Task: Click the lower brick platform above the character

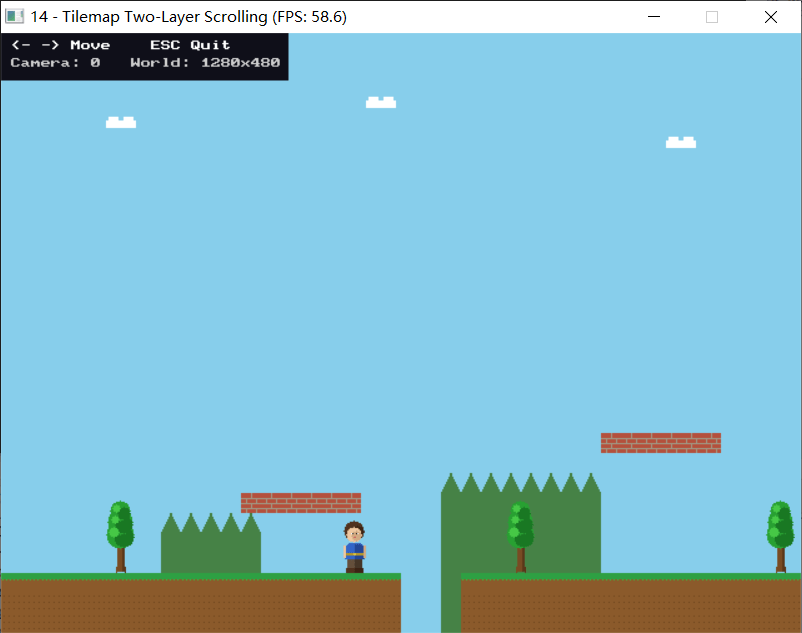Action: [x=301, y=503]
